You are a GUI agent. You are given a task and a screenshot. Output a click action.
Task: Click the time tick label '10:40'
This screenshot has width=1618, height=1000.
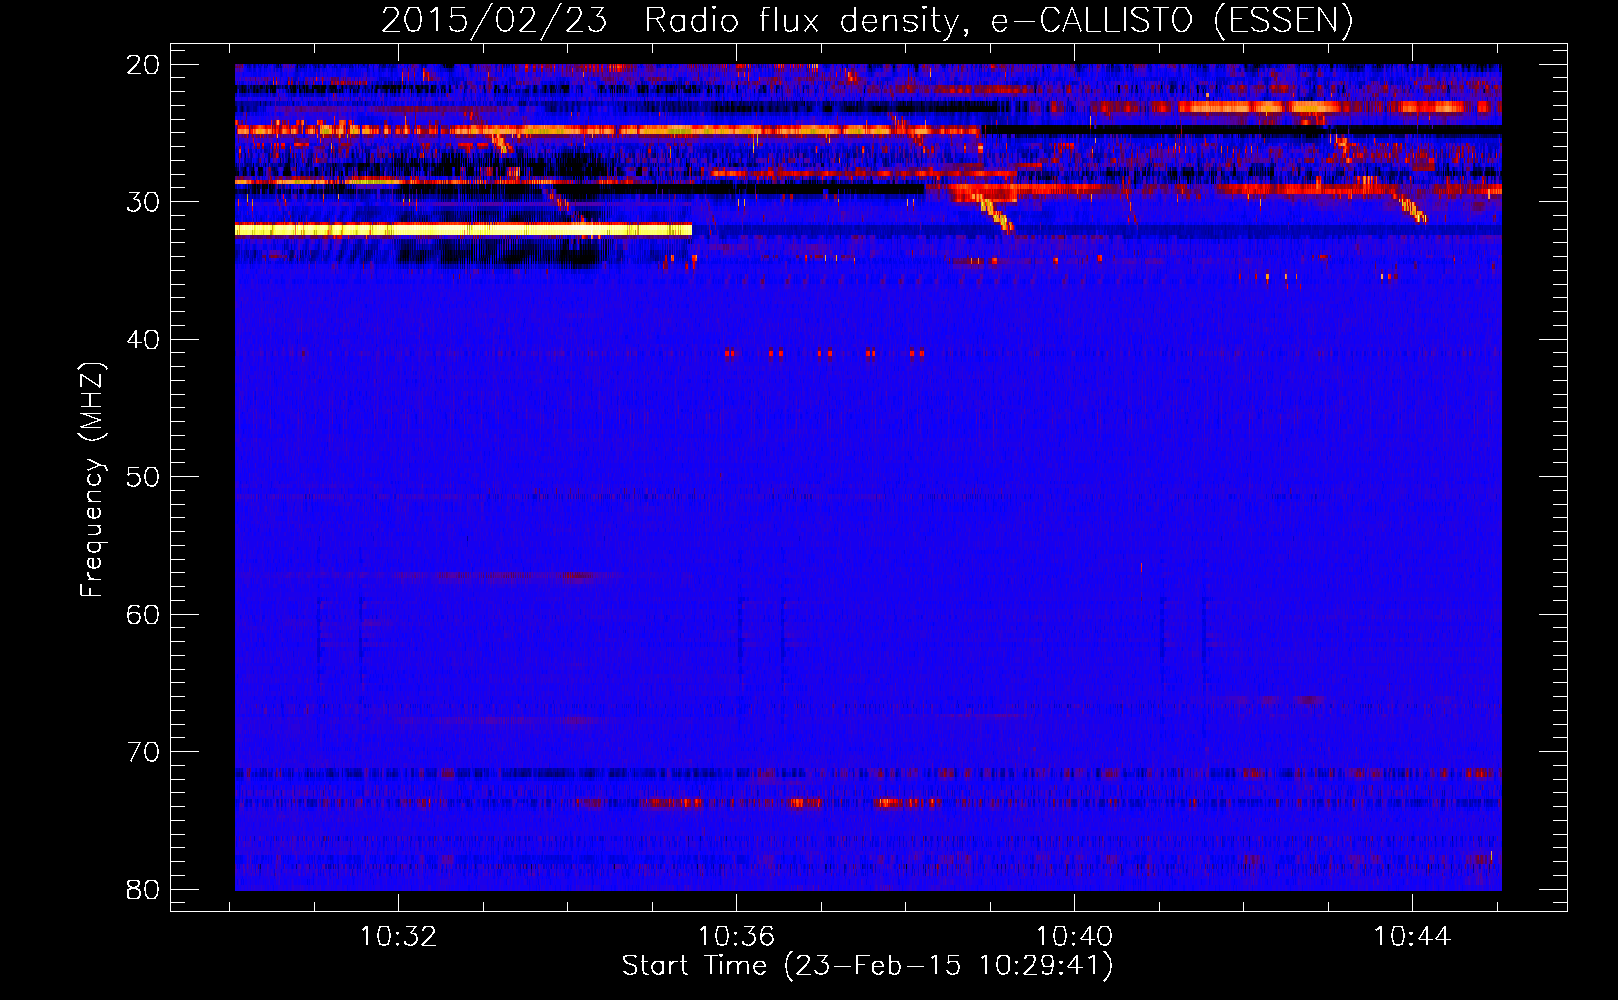[x=1074, y=937]
